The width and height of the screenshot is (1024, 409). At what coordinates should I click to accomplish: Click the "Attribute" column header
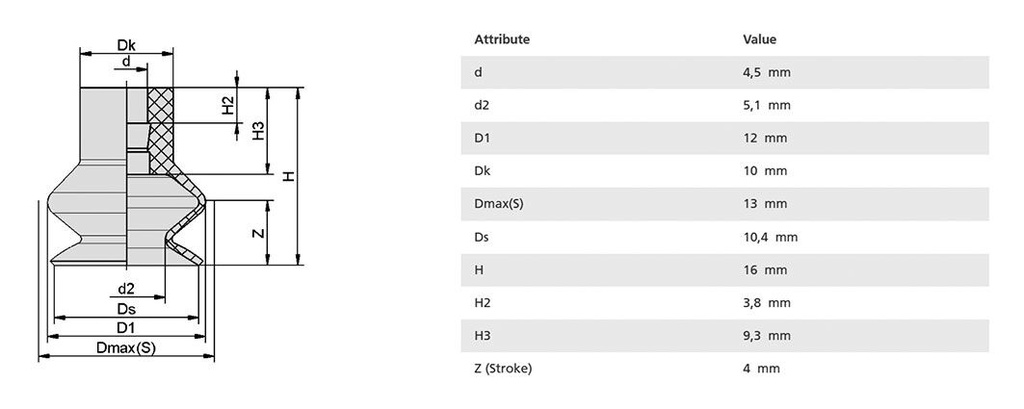pyautogui.click(x=502, y=40)
